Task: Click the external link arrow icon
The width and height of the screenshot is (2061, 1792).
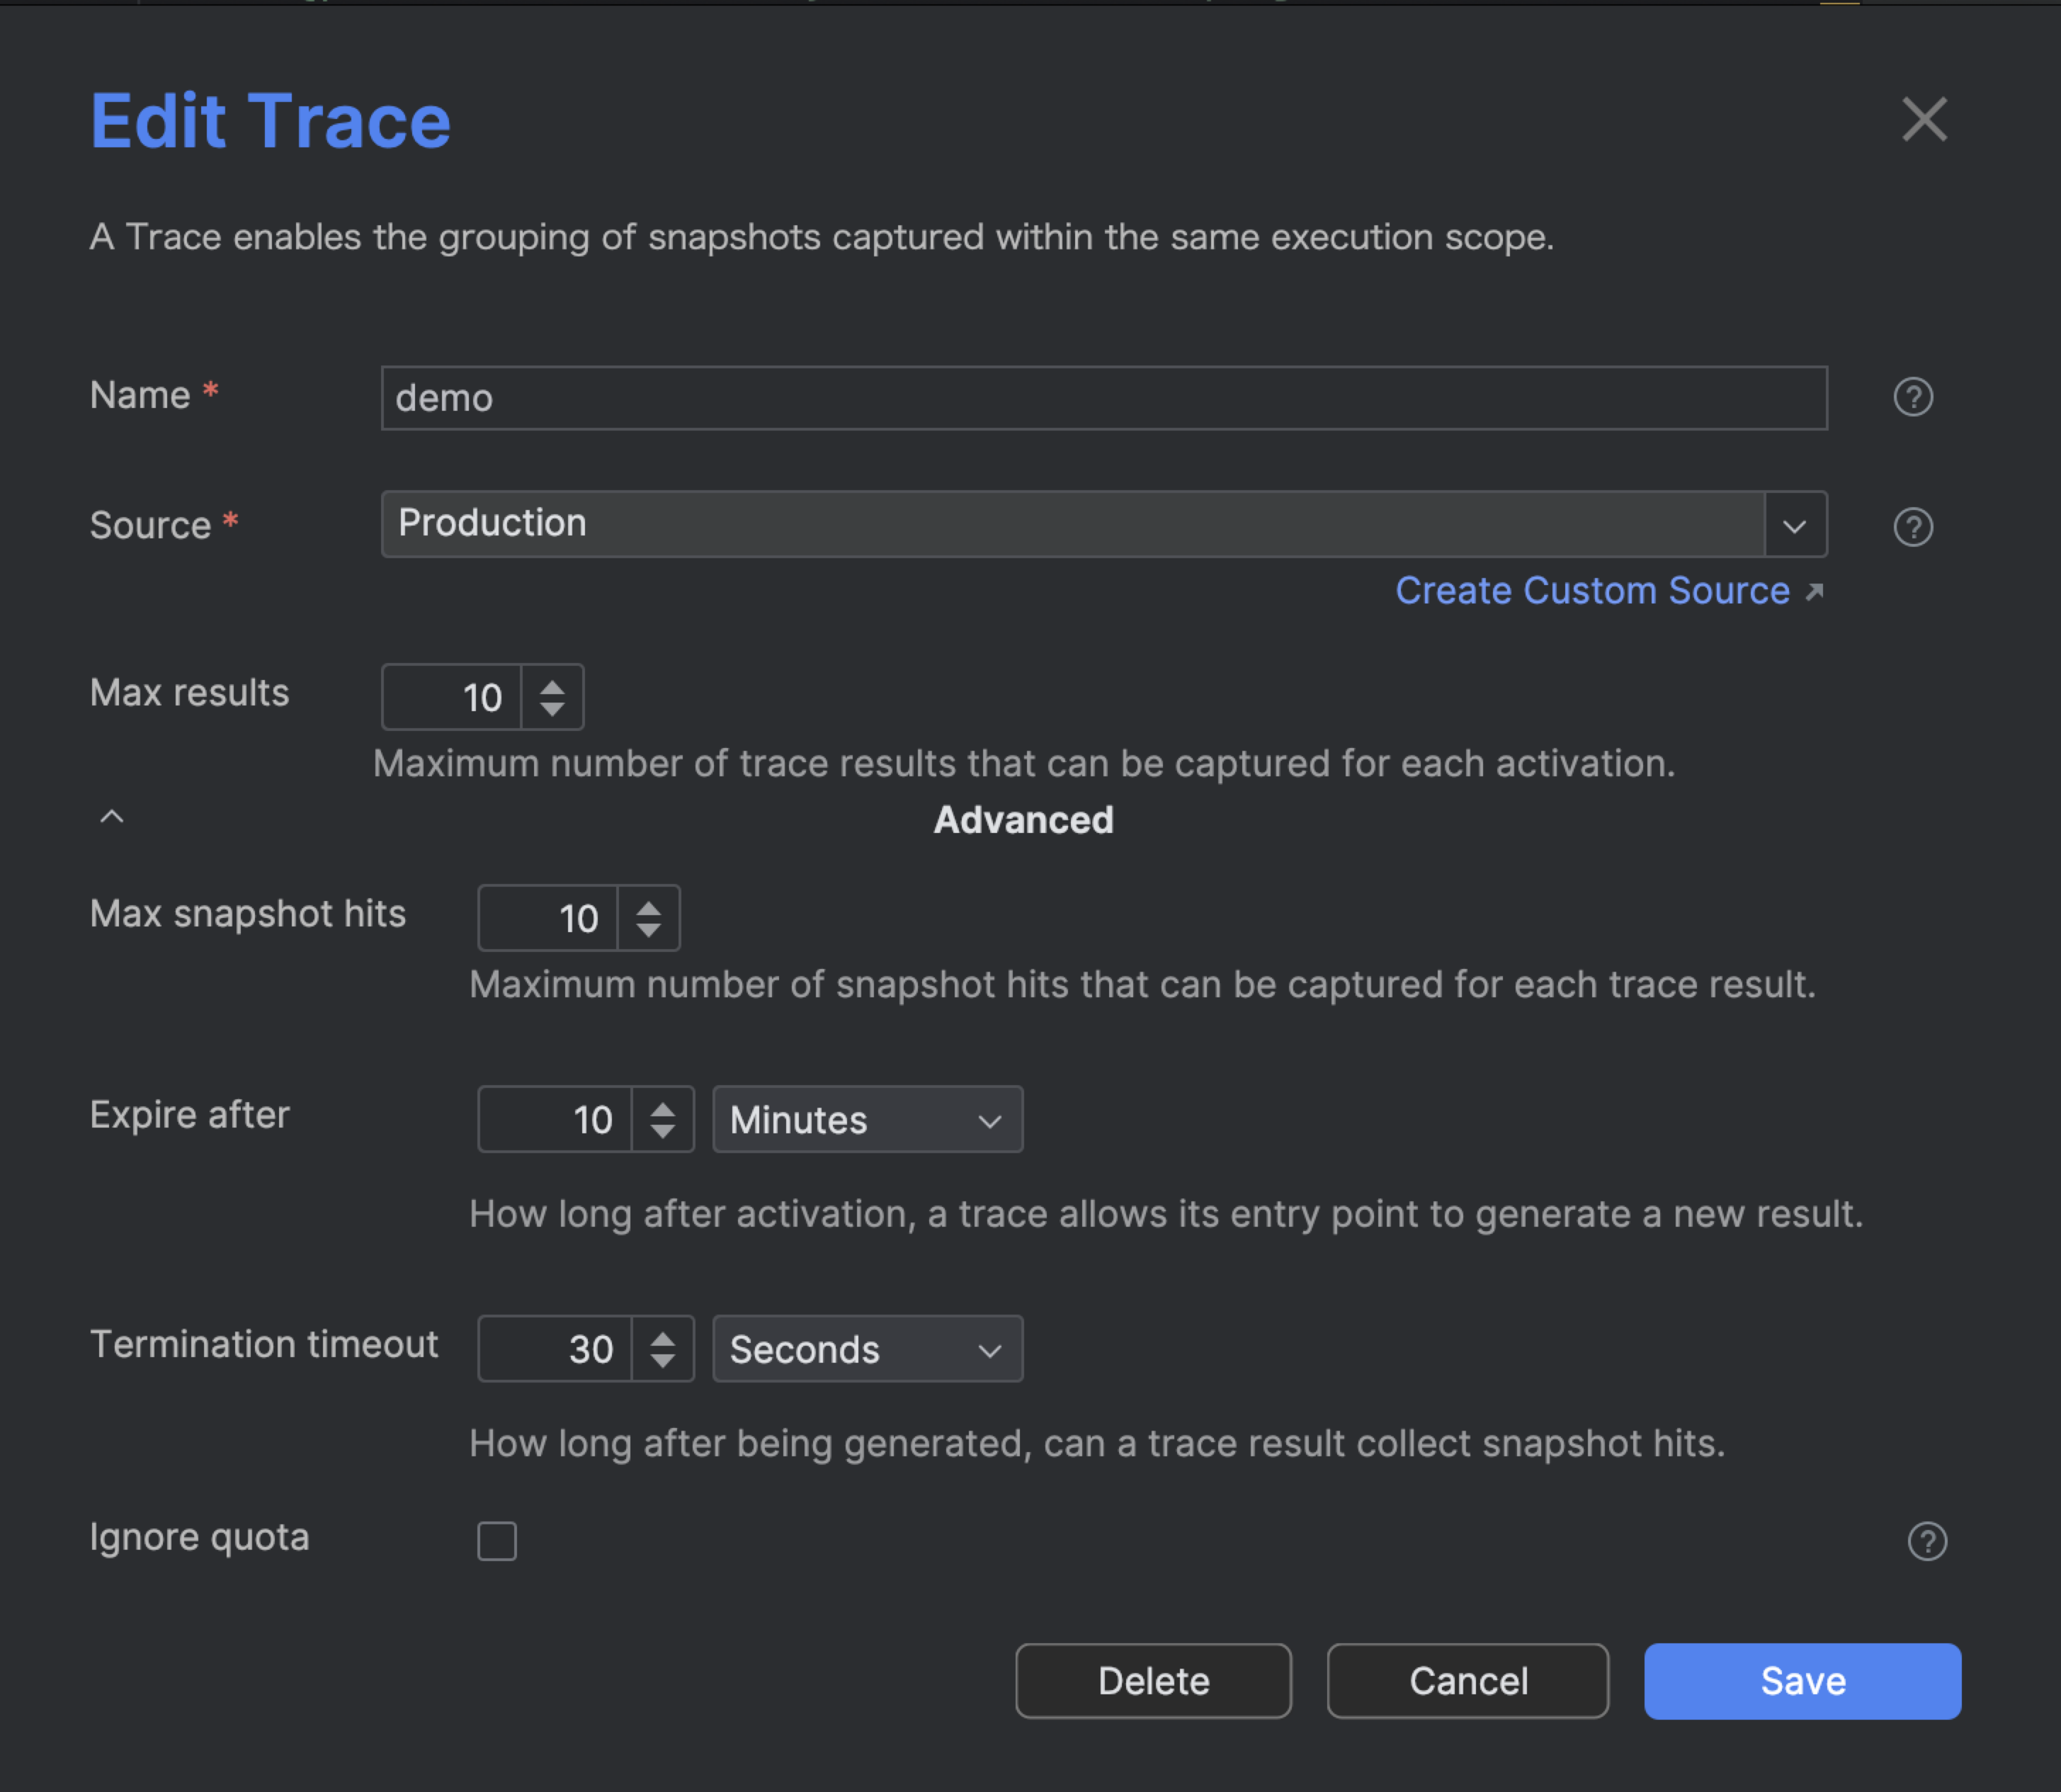Action: tap(1814, 592)
